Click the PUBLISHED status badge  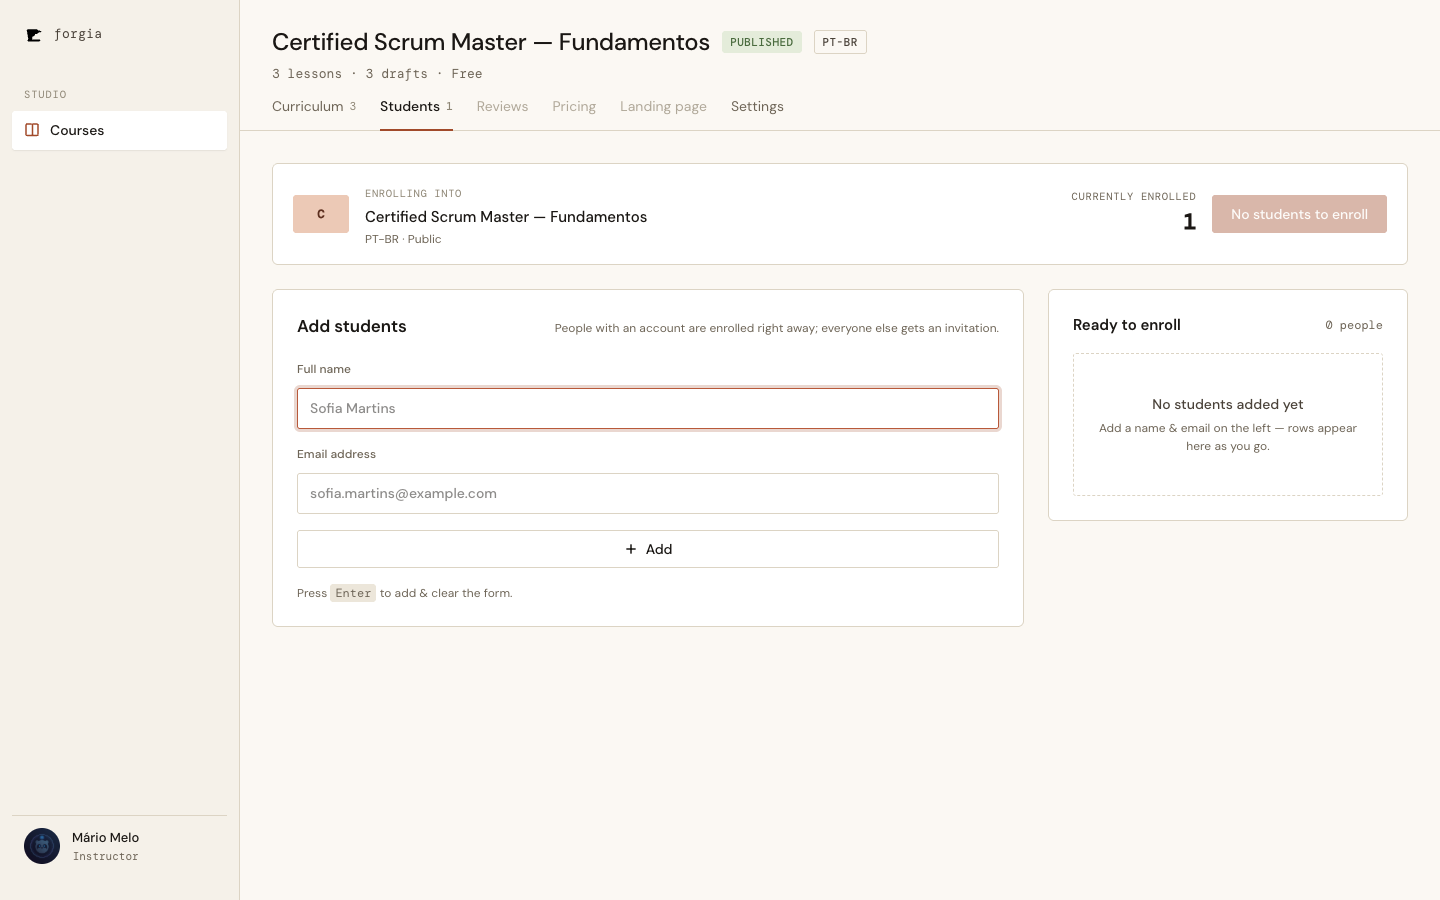[x=761, y=42]
